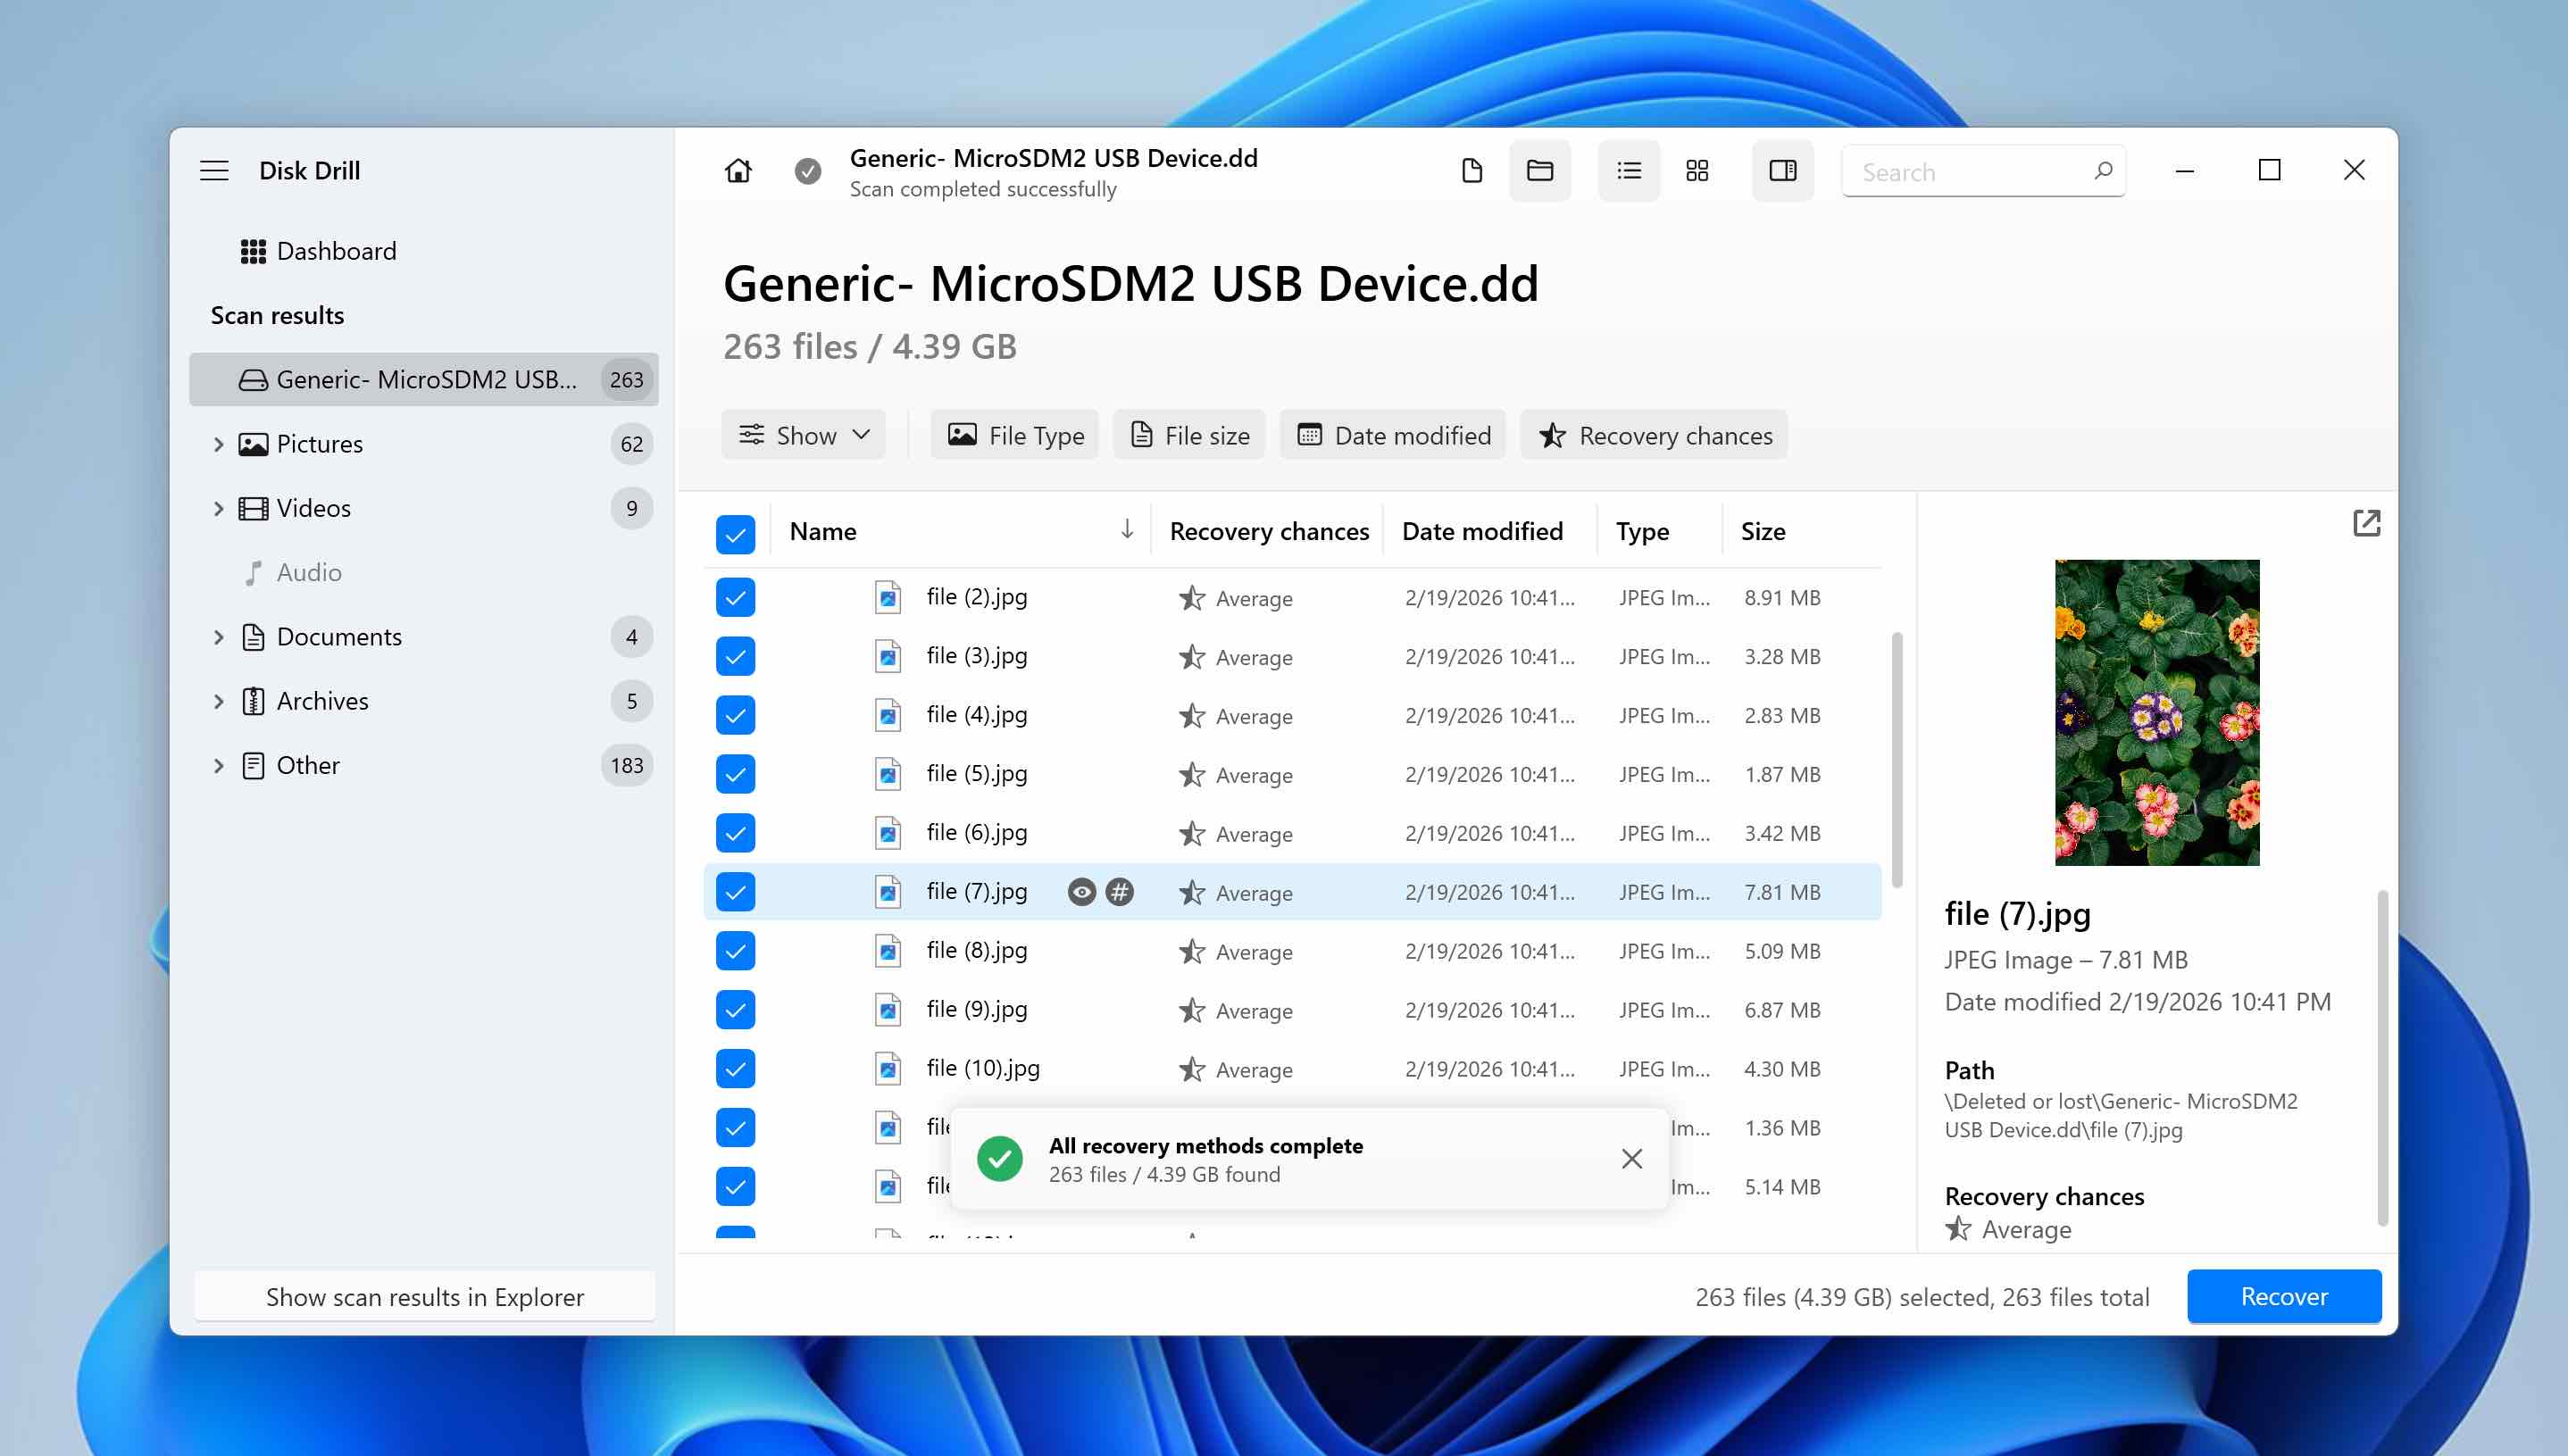Open the Show filter dropdown
Screen dimensions: 2568x1456
point(803,435)
